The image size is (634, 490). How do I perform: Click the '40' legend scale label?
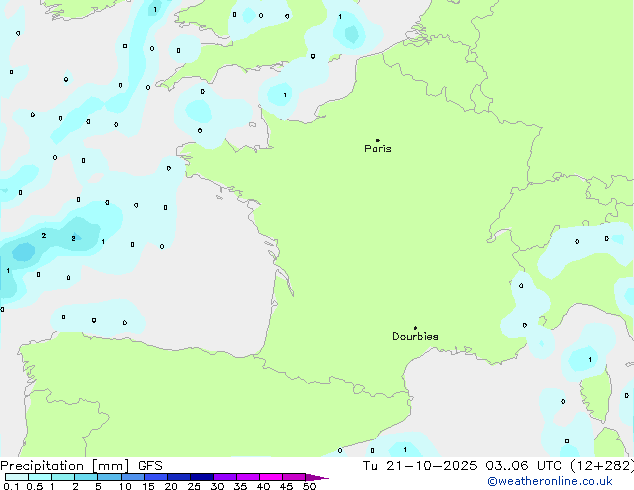pyautogui.click(x=263, y=486)
